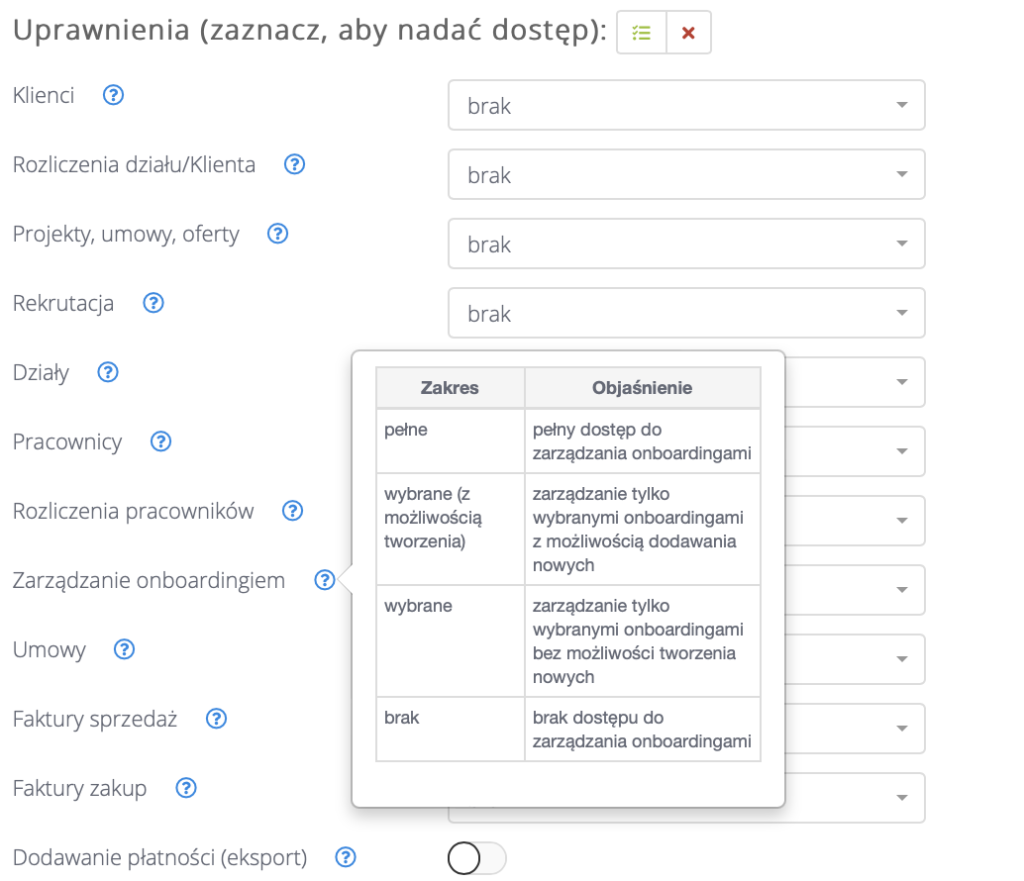Click the red X clear-all permissions button
This screenshot has height=881, width=1024.
[688, 32]
